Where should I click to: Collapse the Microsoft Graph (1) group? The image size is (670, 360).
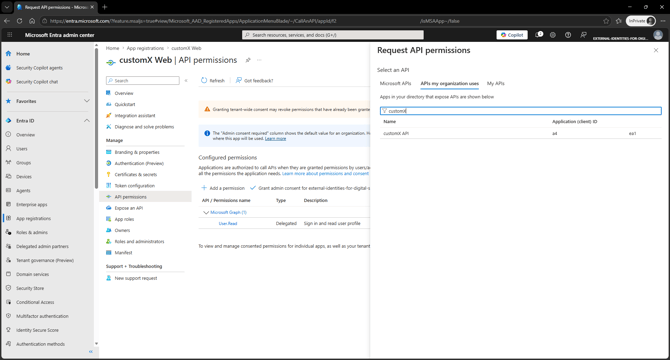[206, 212]
